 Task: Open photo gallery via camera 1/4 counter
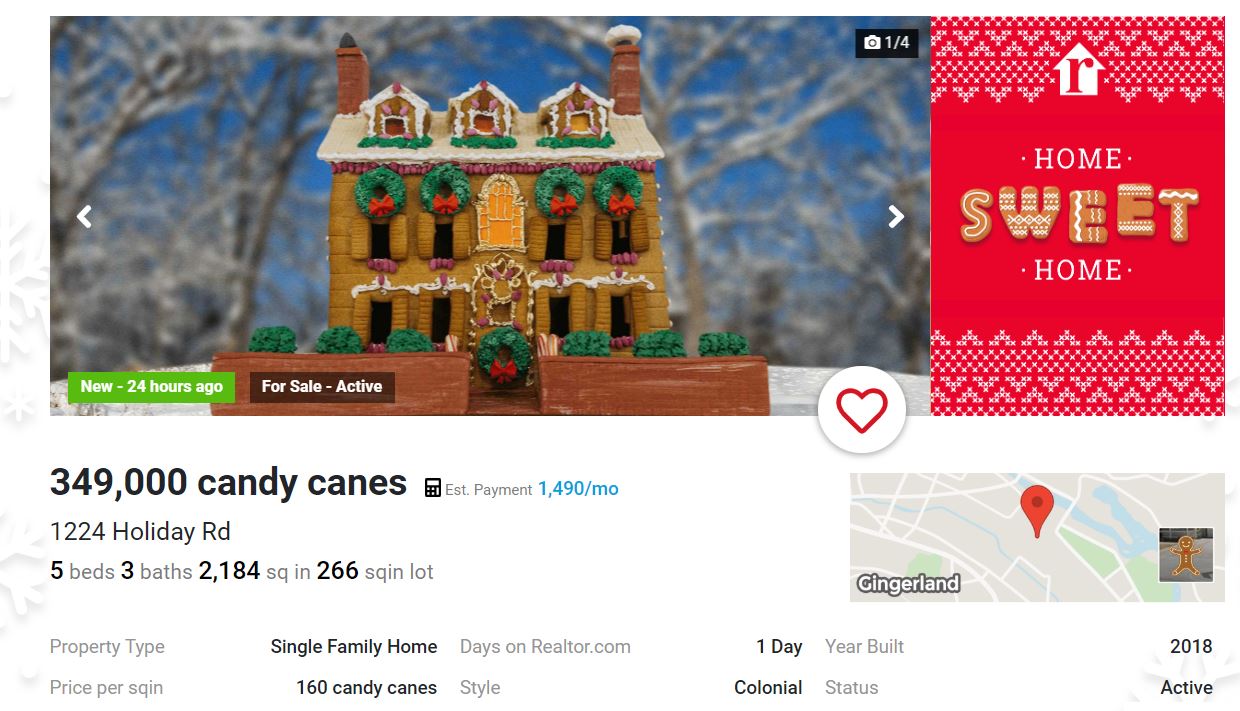coord(887,42)
